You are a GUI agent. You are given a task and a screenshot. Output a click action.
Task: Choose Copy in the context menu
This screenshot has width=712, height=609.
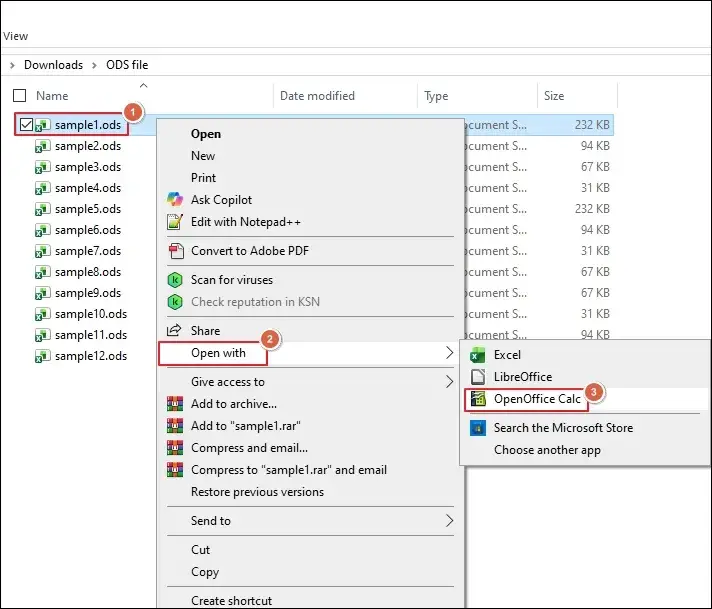(205, 572)
